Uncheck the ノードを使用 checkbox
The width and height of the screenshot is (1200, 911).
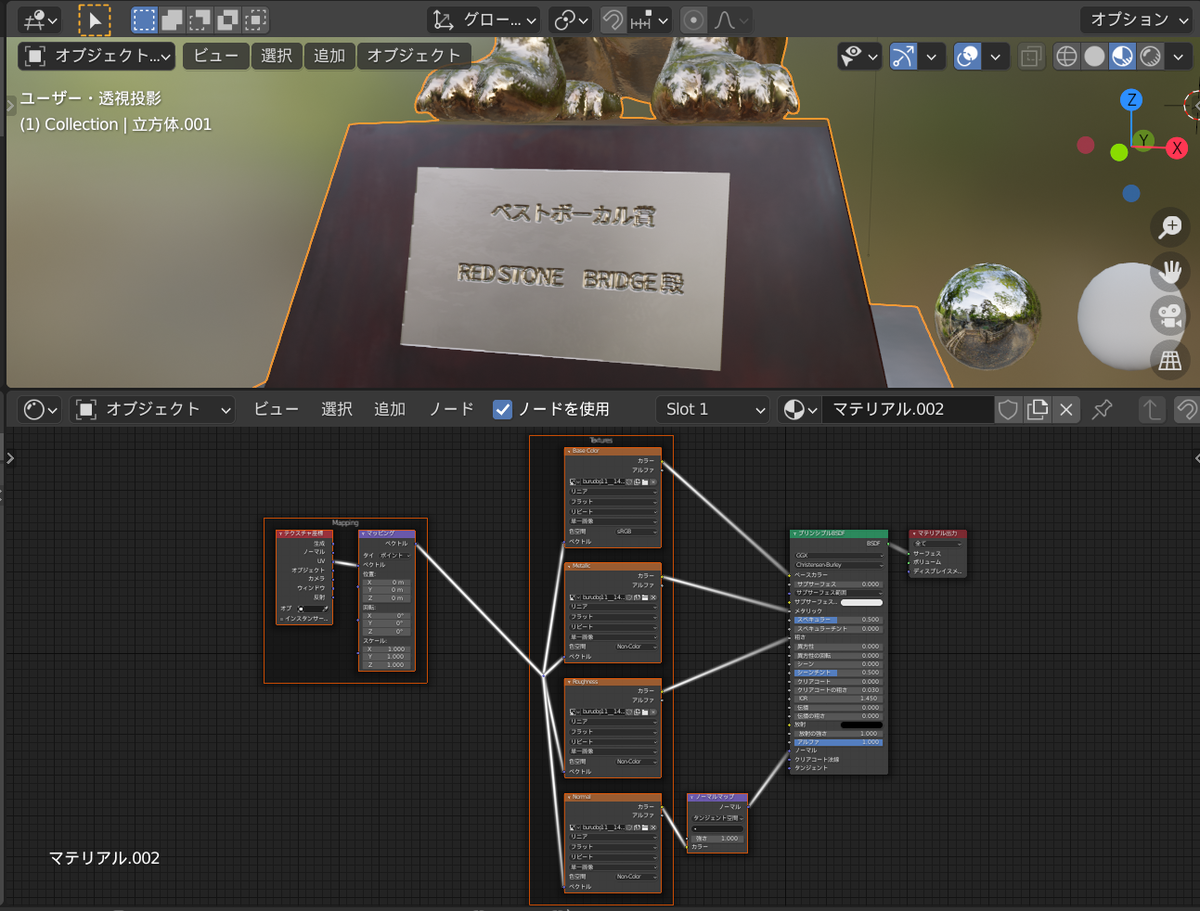coord(503,409)
